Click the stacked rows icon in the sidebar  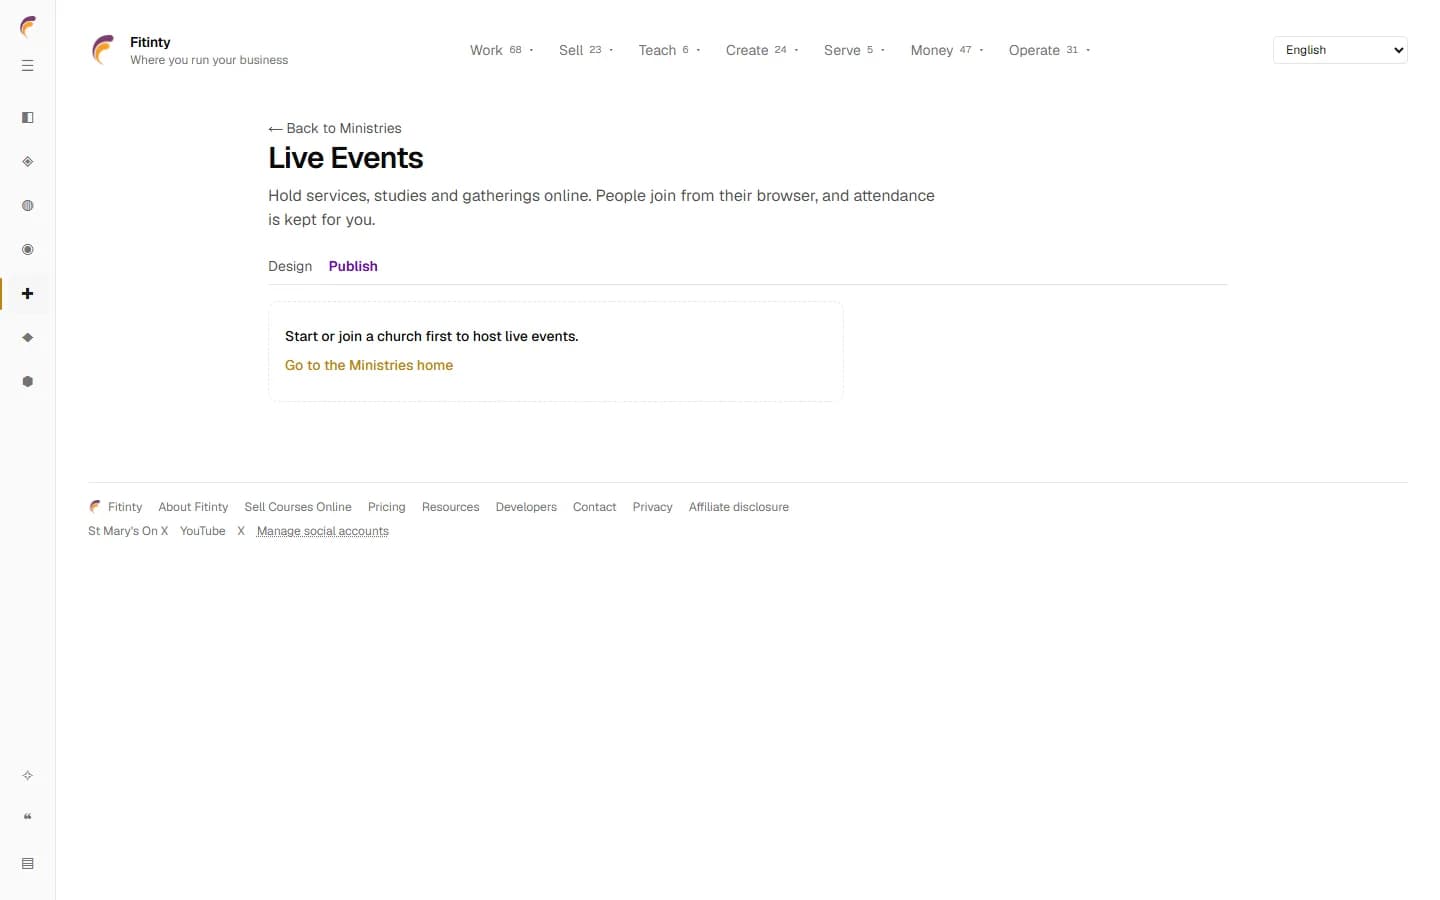coord(28,864)
